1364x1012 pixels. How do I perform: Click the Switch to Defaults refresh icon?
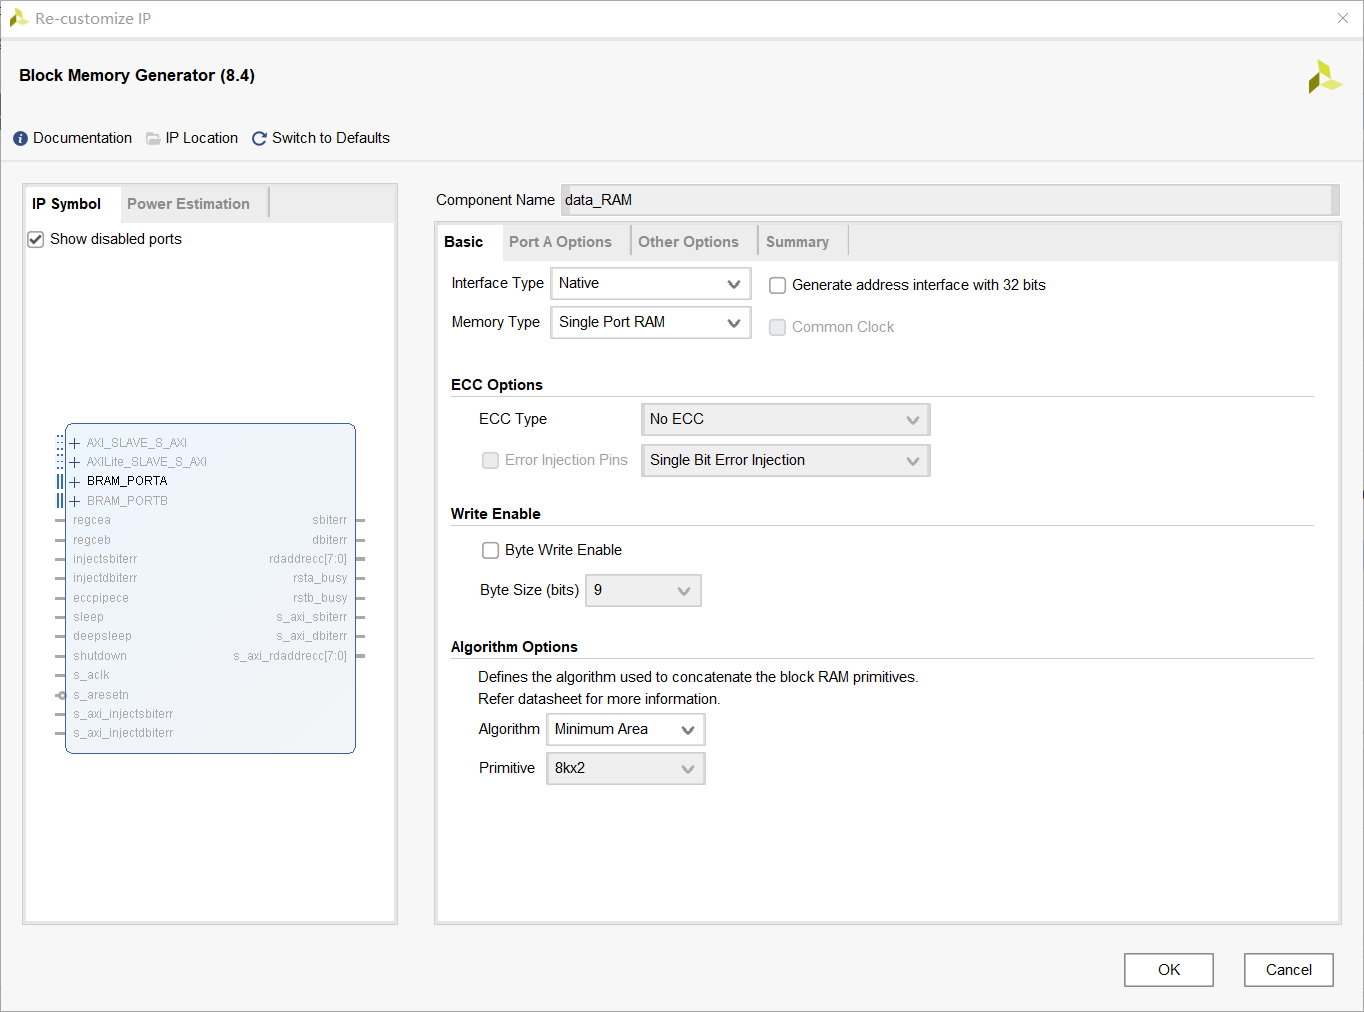pyautogui.click(x=259, y=139)
